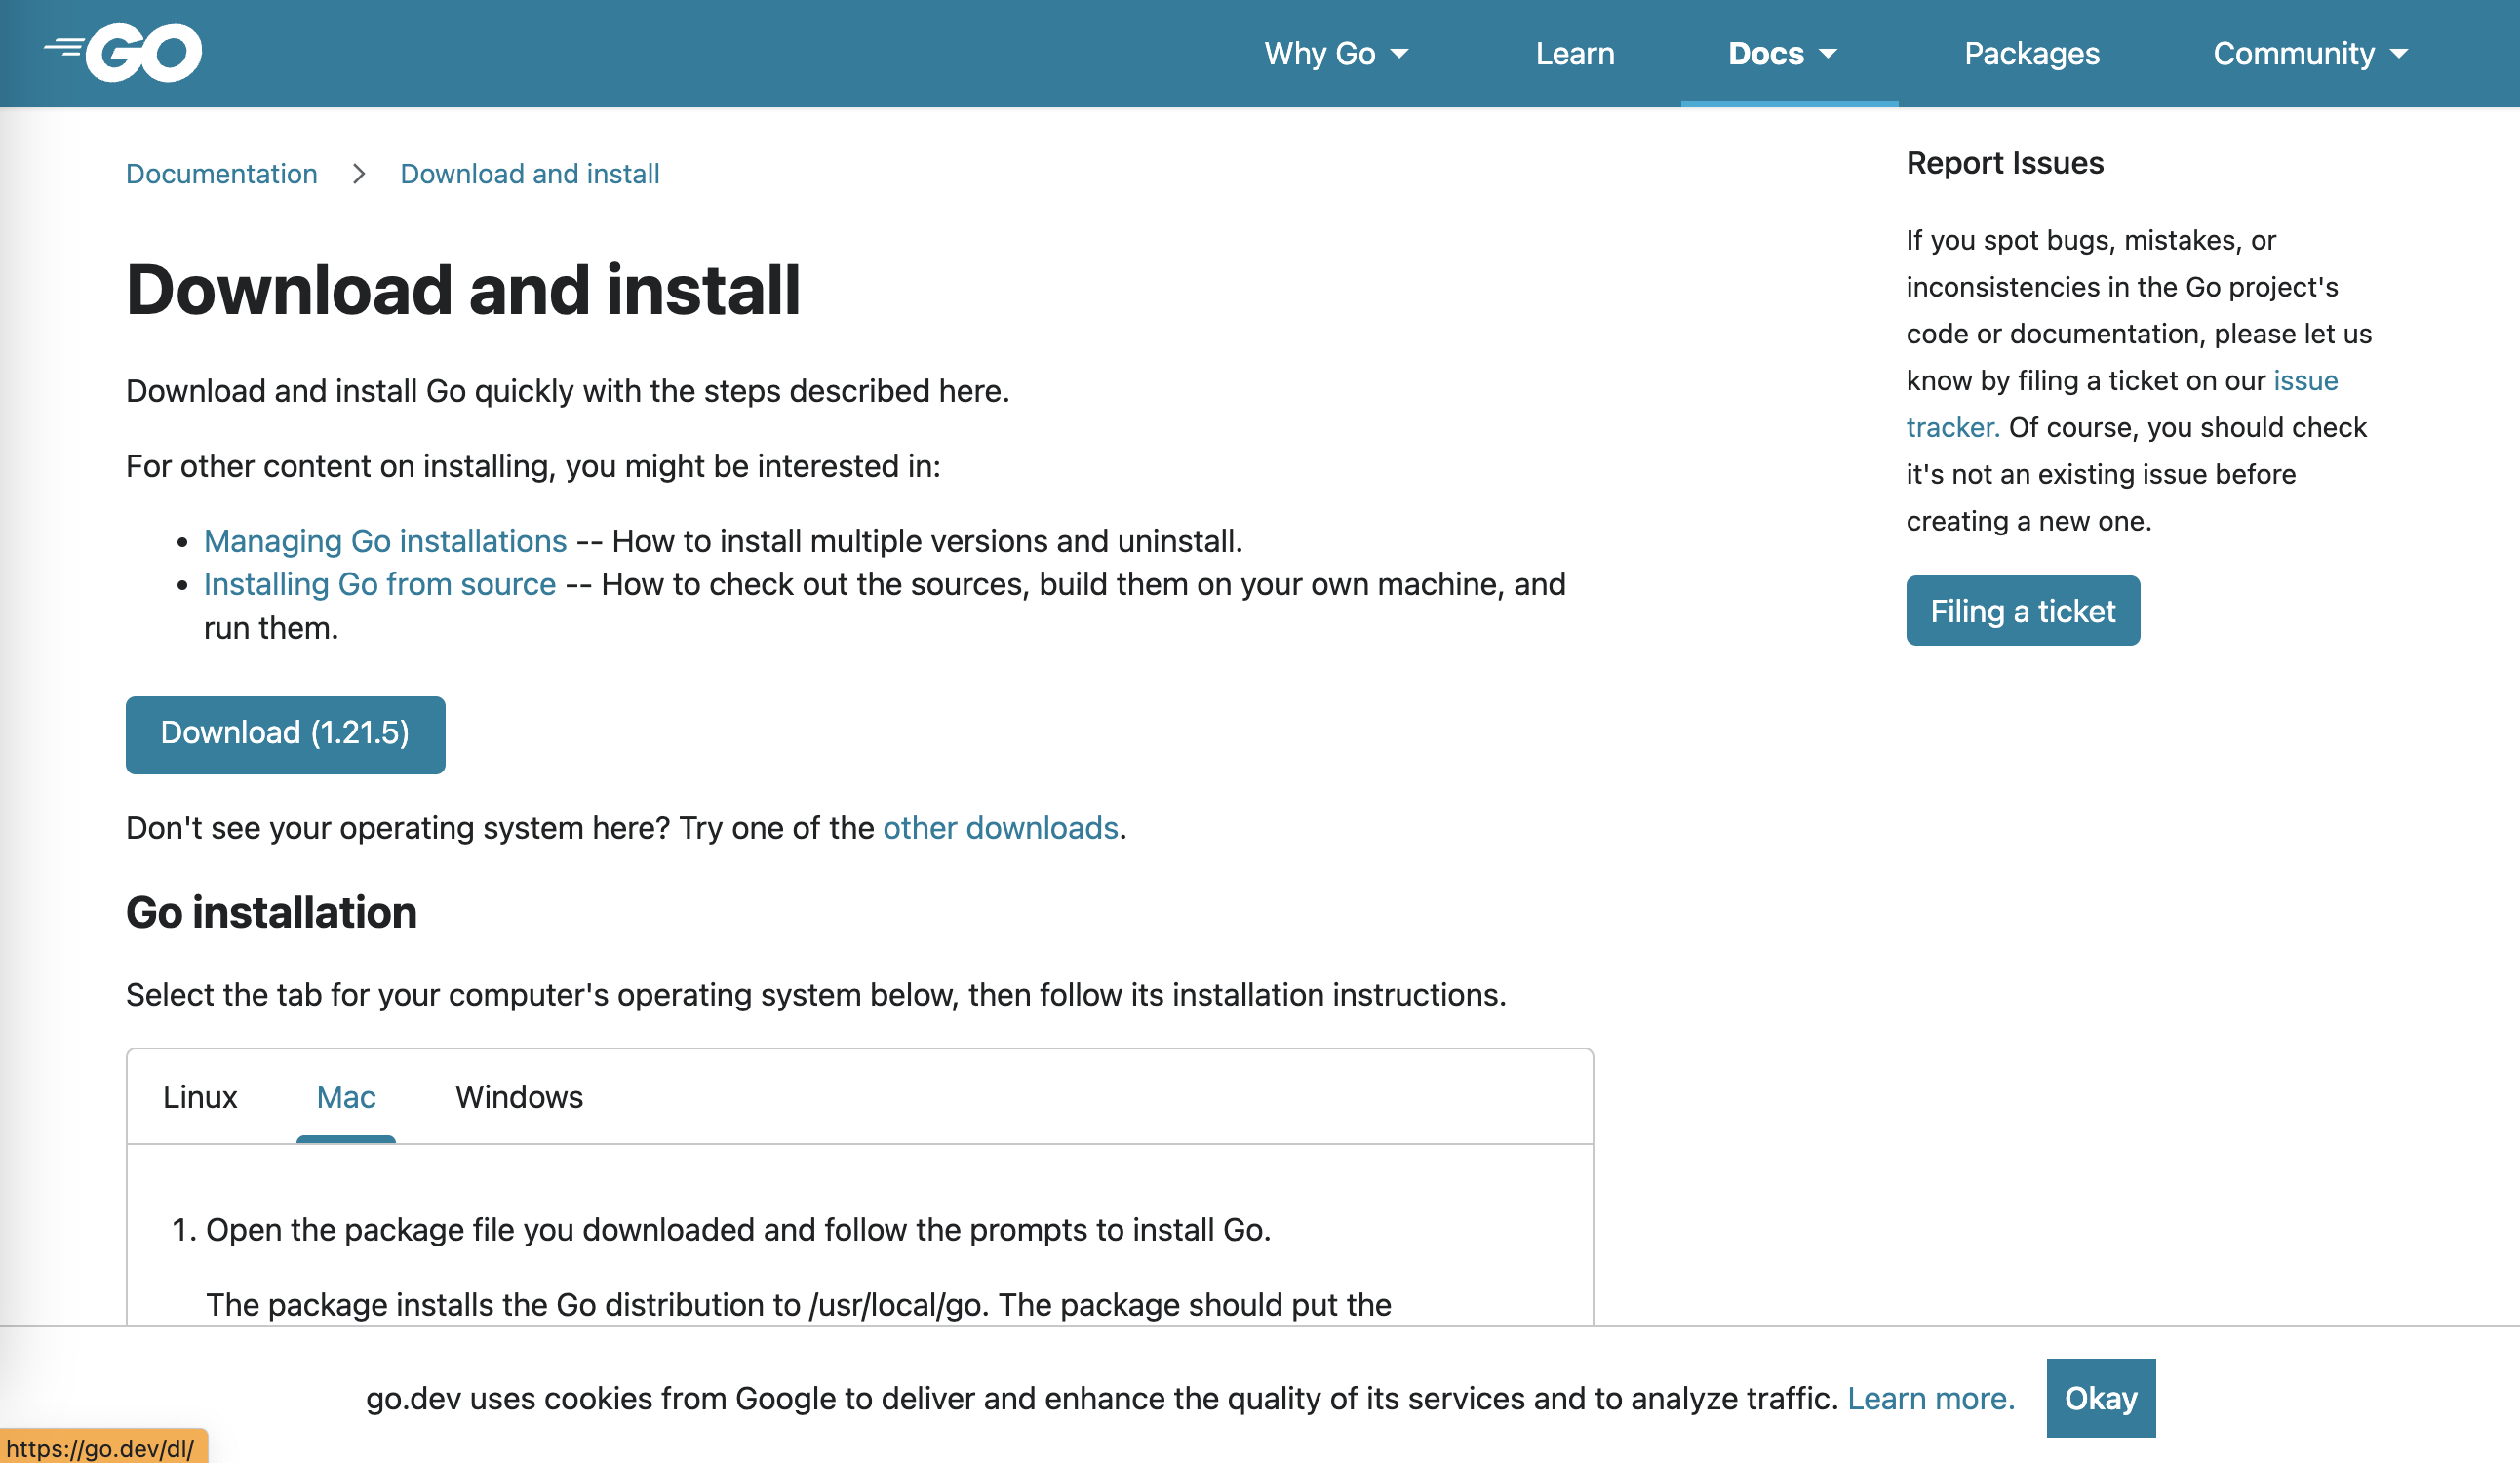Expand the Community dropdown menu
This screenshot has width=2520, height=1463.
coord(2309,53)
